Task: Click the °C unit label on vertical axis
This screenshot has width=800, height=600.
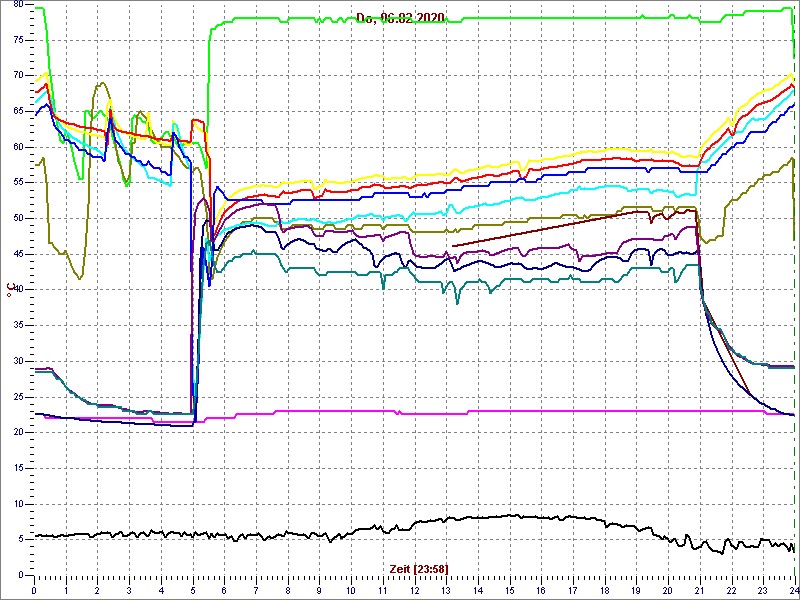Action: [x=10, y=289]
